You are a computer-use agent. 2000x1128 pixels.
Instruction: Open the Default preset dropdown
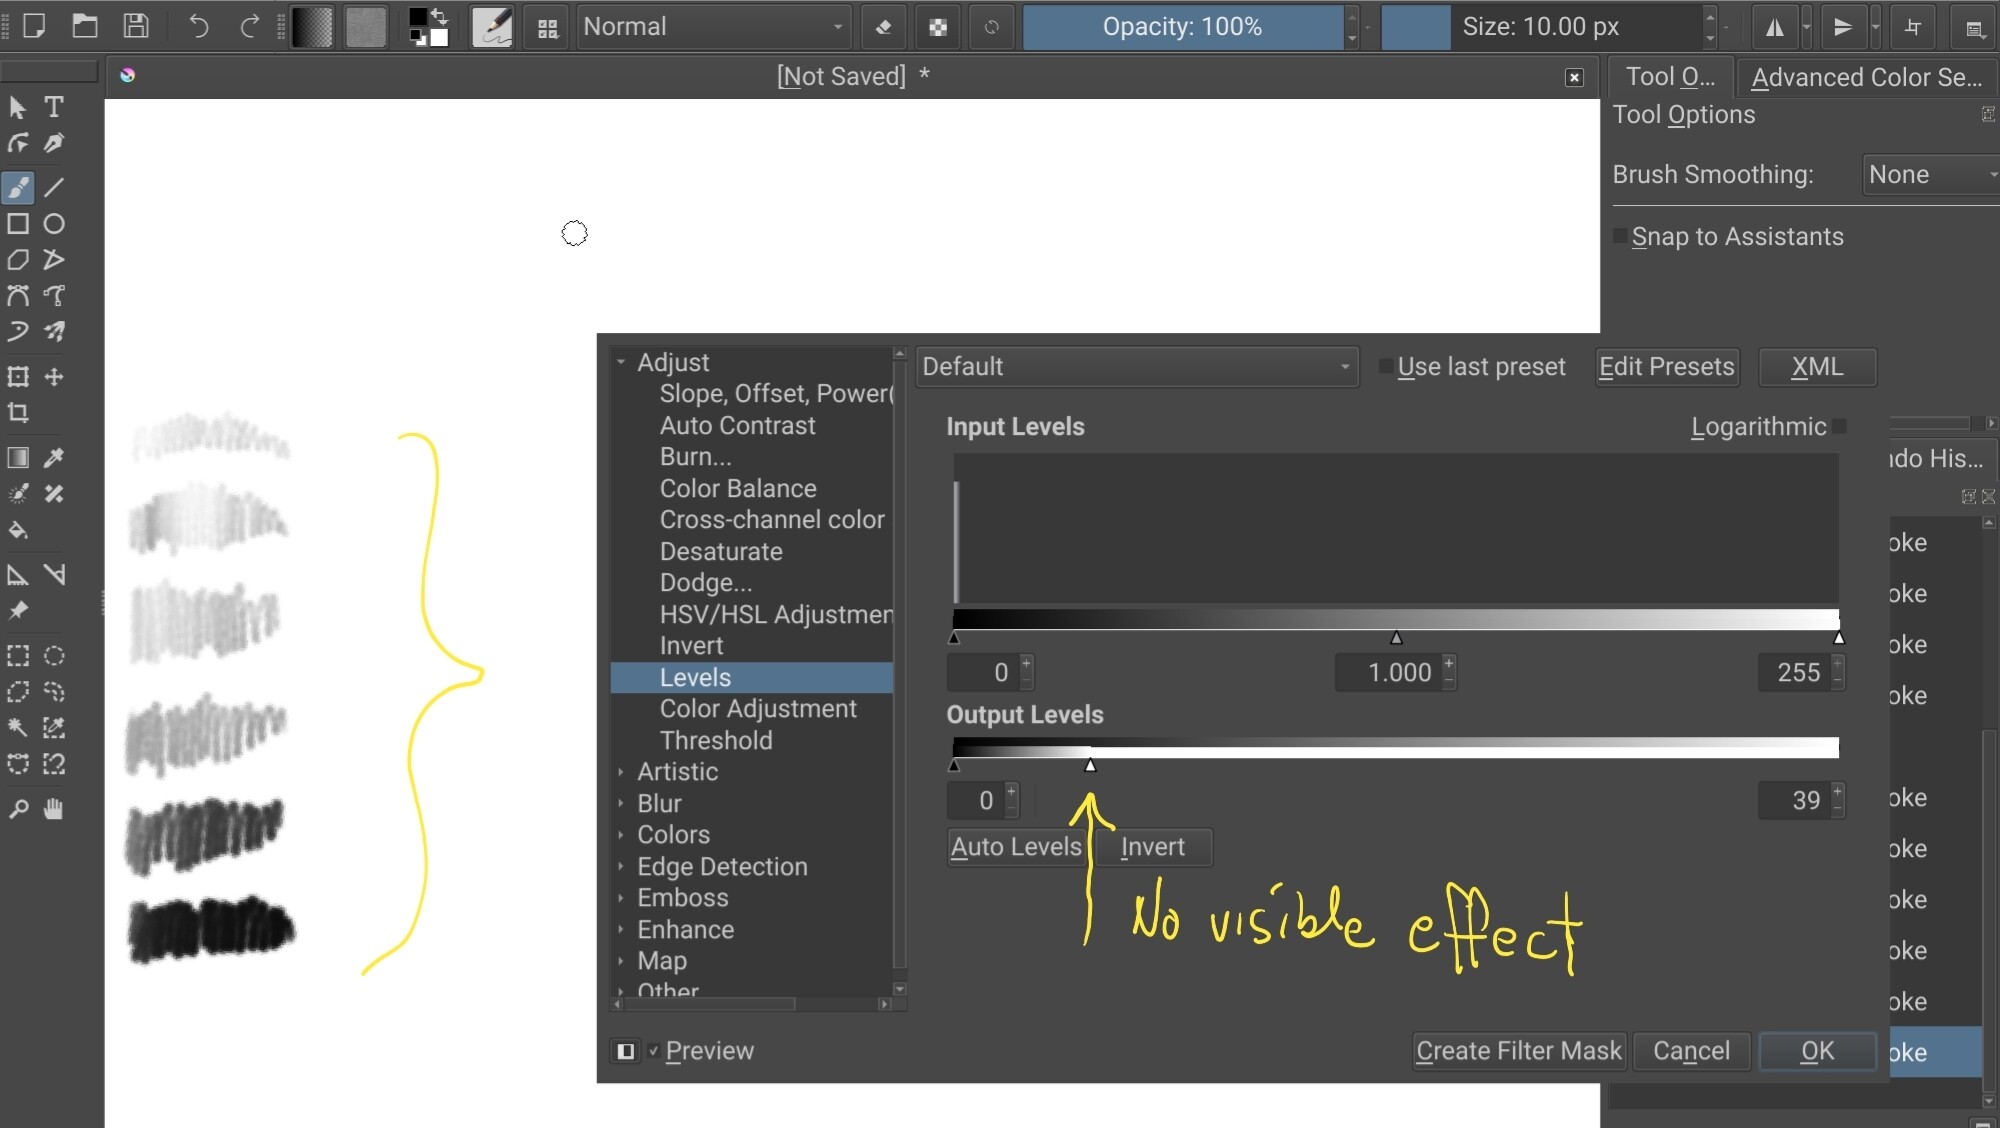[1136, 367]
